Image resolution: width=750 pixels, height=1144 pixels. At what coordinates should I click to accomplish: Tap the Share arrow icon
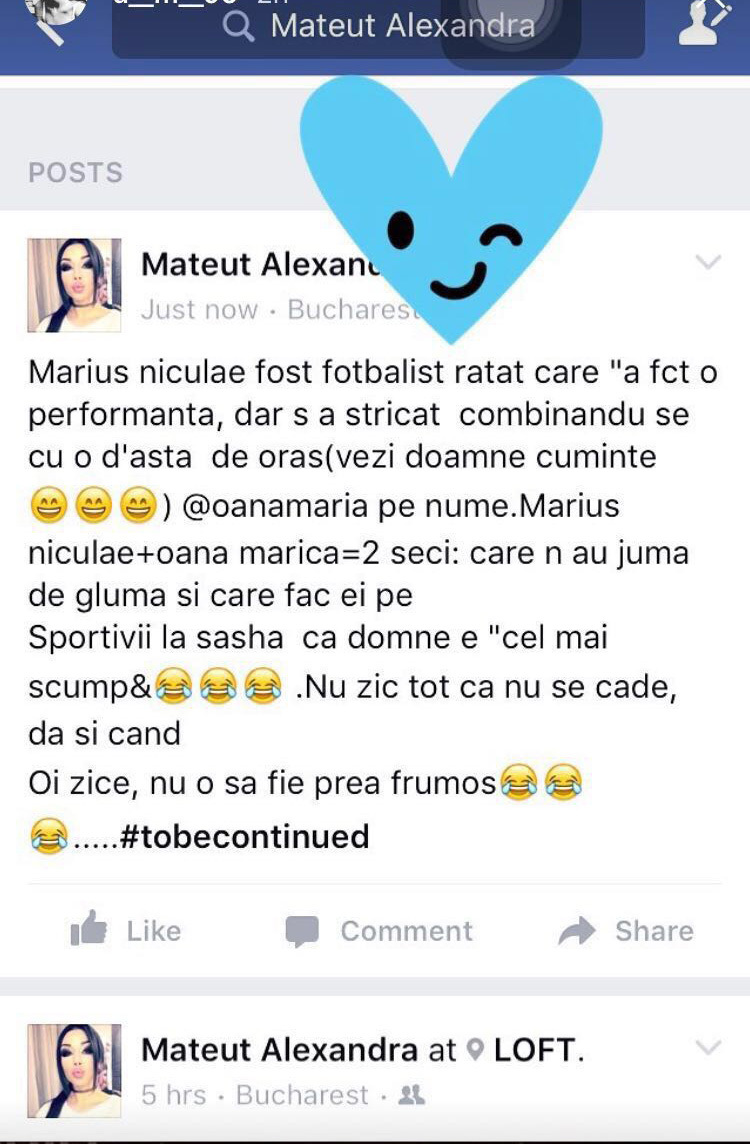577,931
